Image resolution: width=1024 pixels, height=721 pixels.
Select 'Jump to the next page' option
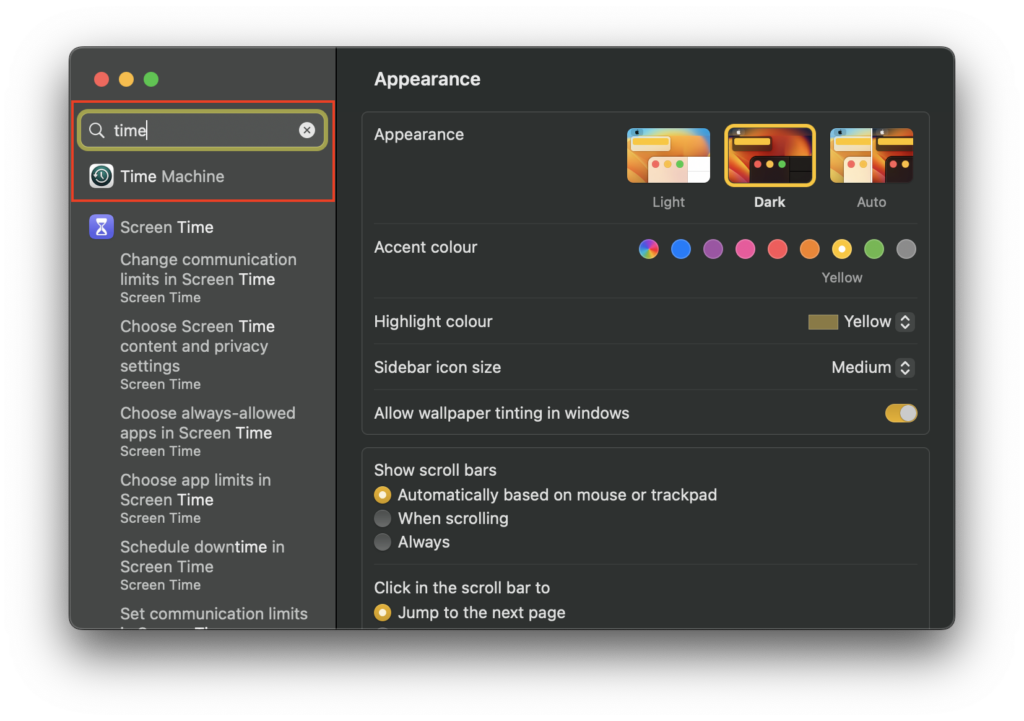pyautogui.click(x=383, y=612)
